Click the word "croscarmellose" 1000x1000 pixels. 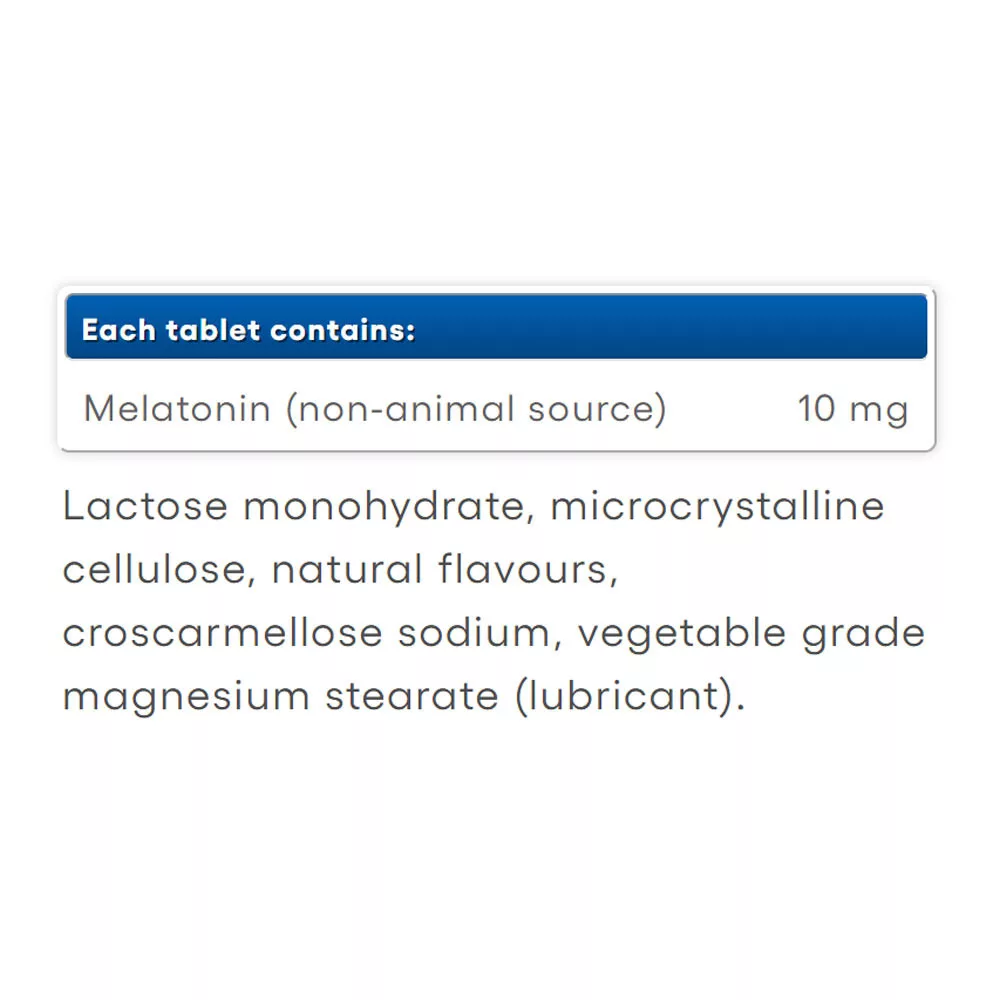pos(222,633)
